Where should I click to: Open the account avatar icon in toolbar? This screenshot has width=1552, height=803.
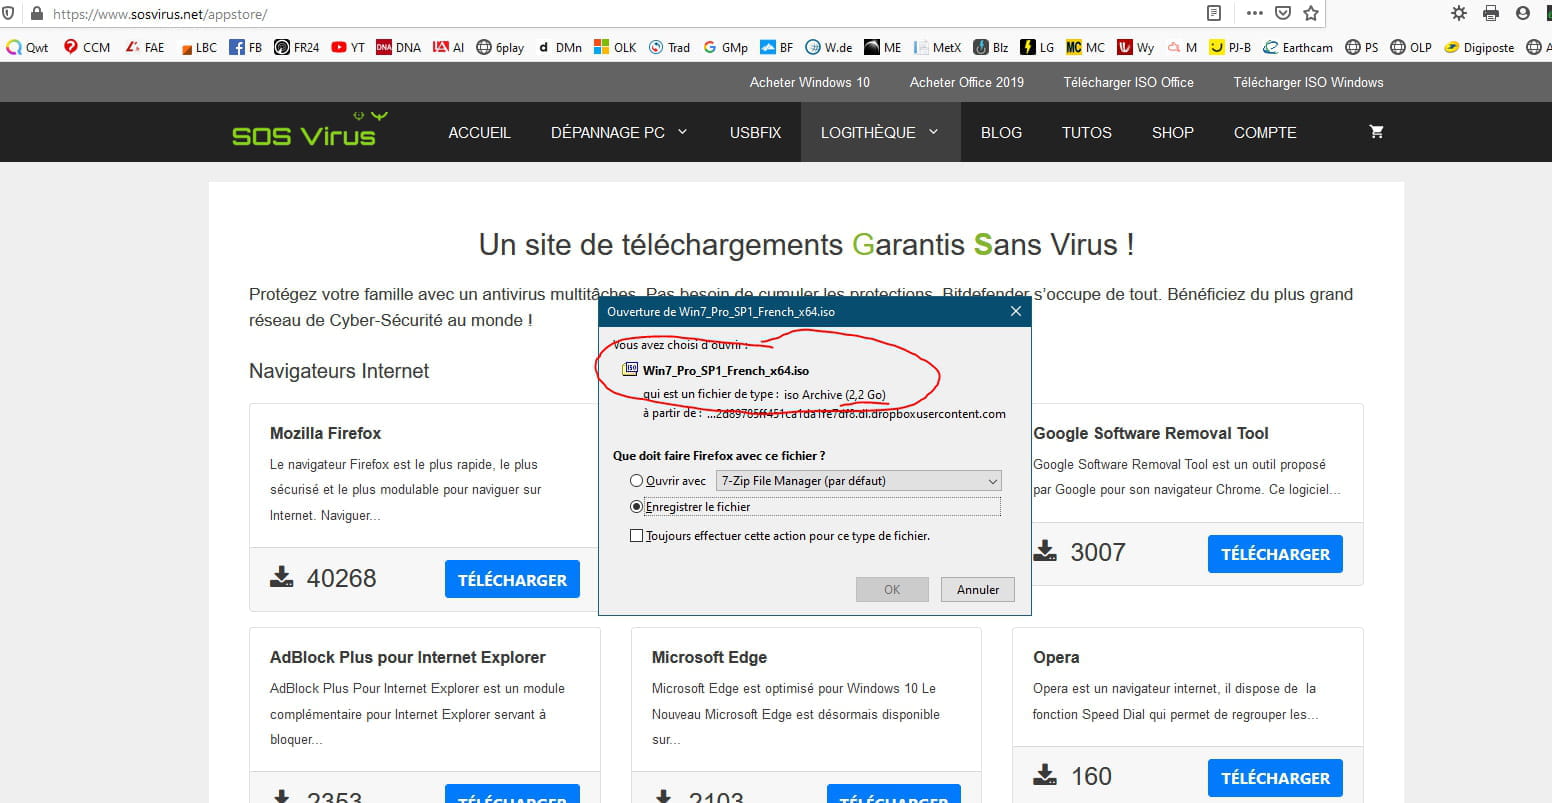click(1523, 13)
